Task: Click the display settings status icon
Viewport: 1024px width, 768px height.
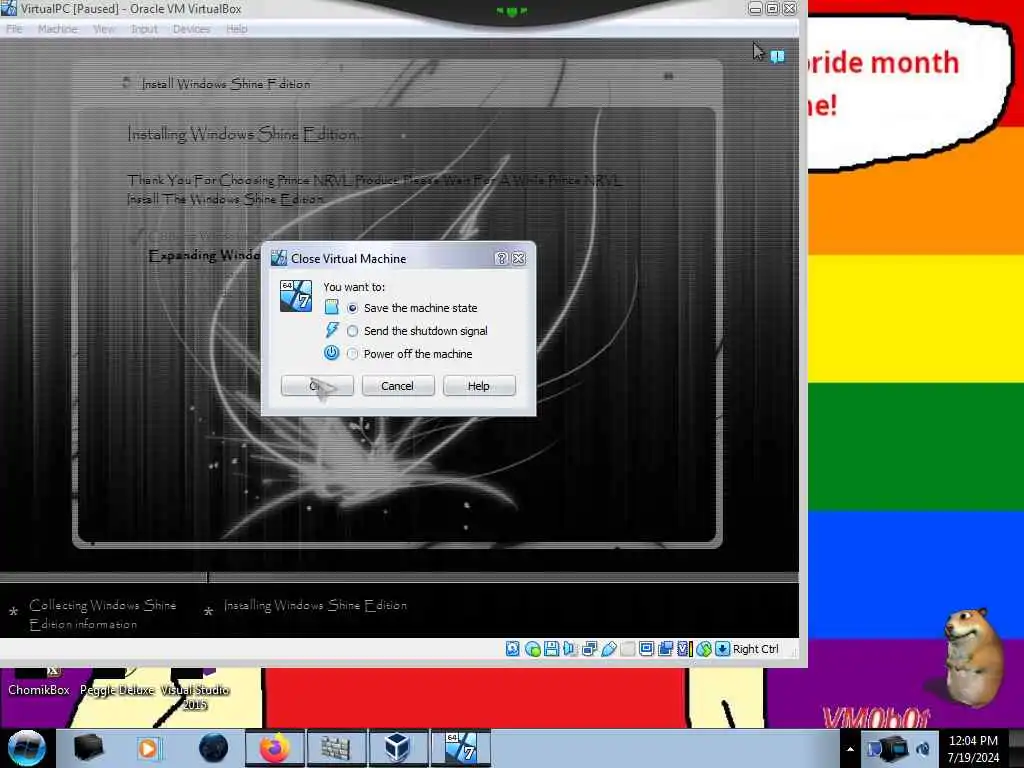Action: click(x=647, y=648)
